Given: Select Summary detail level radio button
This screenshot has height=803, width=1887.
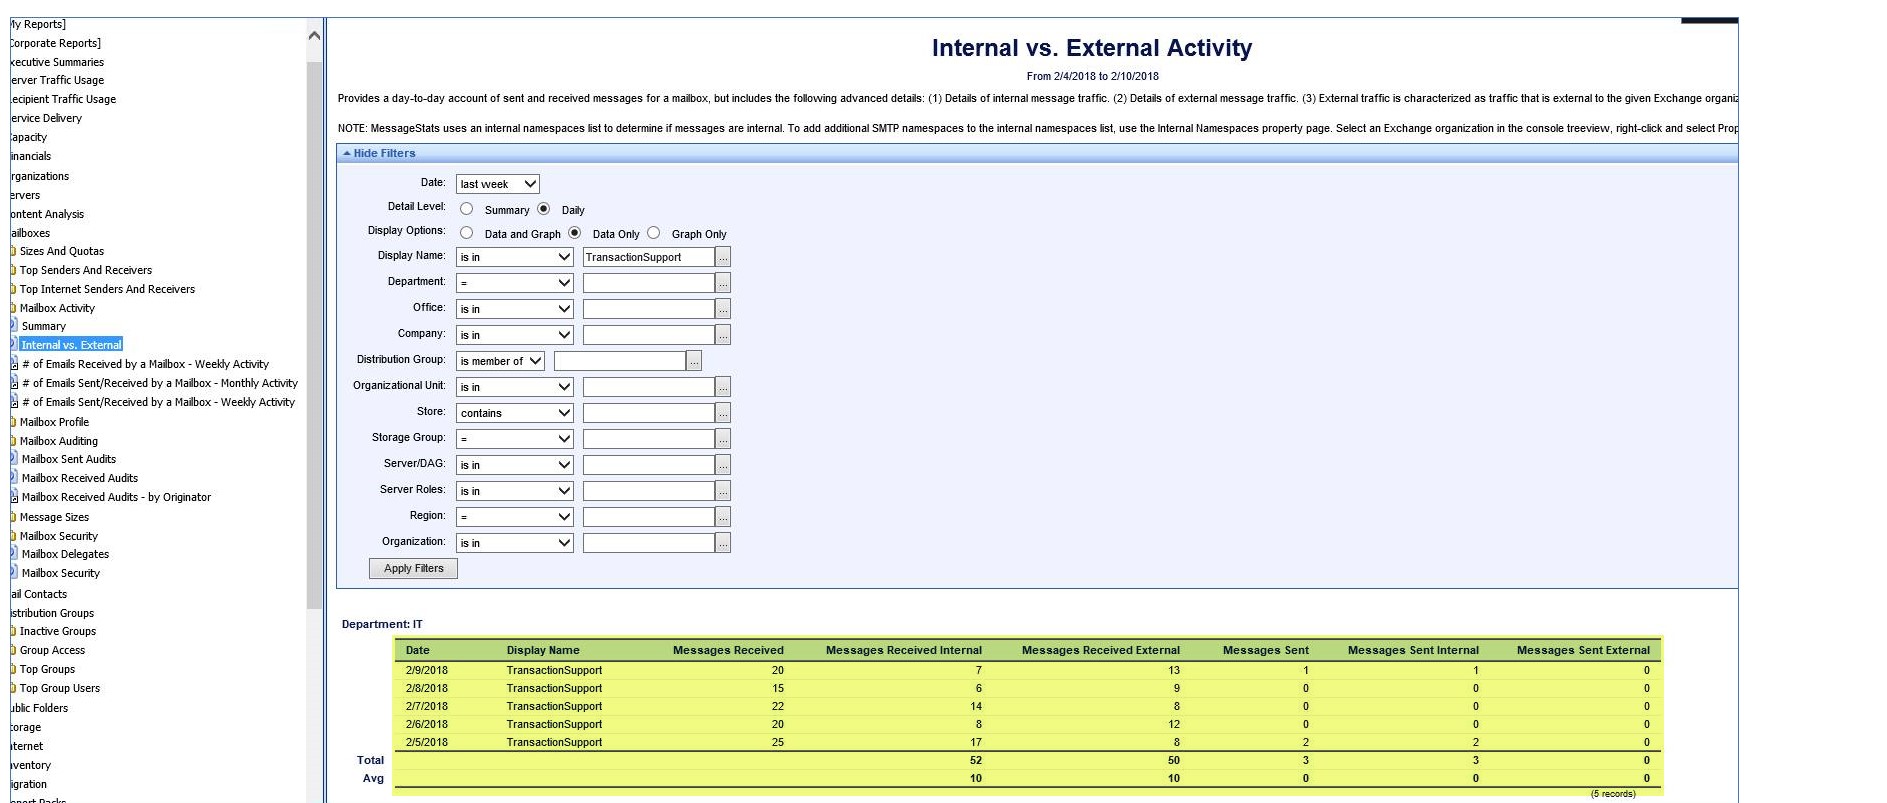Looking at the screenshot, I should coord(467,209).
